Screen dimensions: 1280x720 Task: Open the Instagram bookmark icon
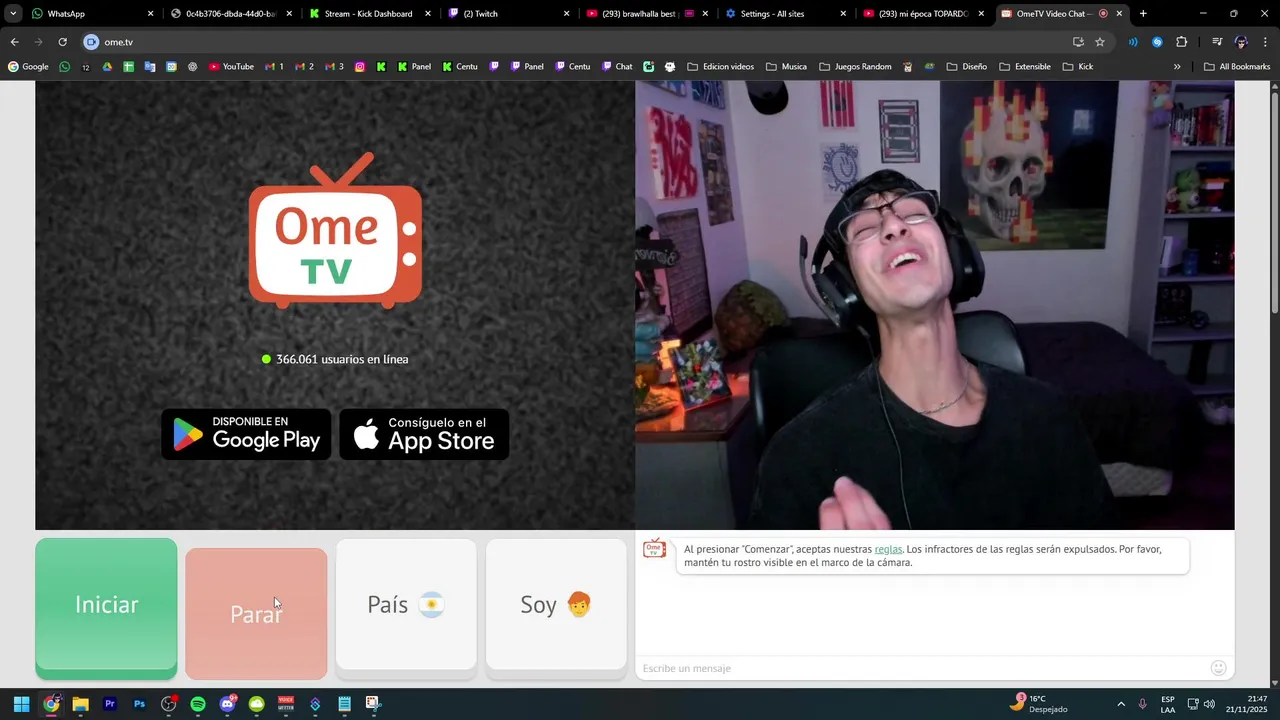(x=360, y=67)
